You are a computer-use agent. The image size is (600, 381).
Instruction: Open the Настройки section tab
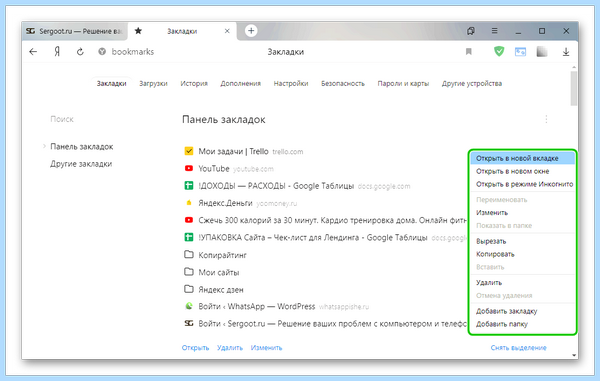[291, 83]
